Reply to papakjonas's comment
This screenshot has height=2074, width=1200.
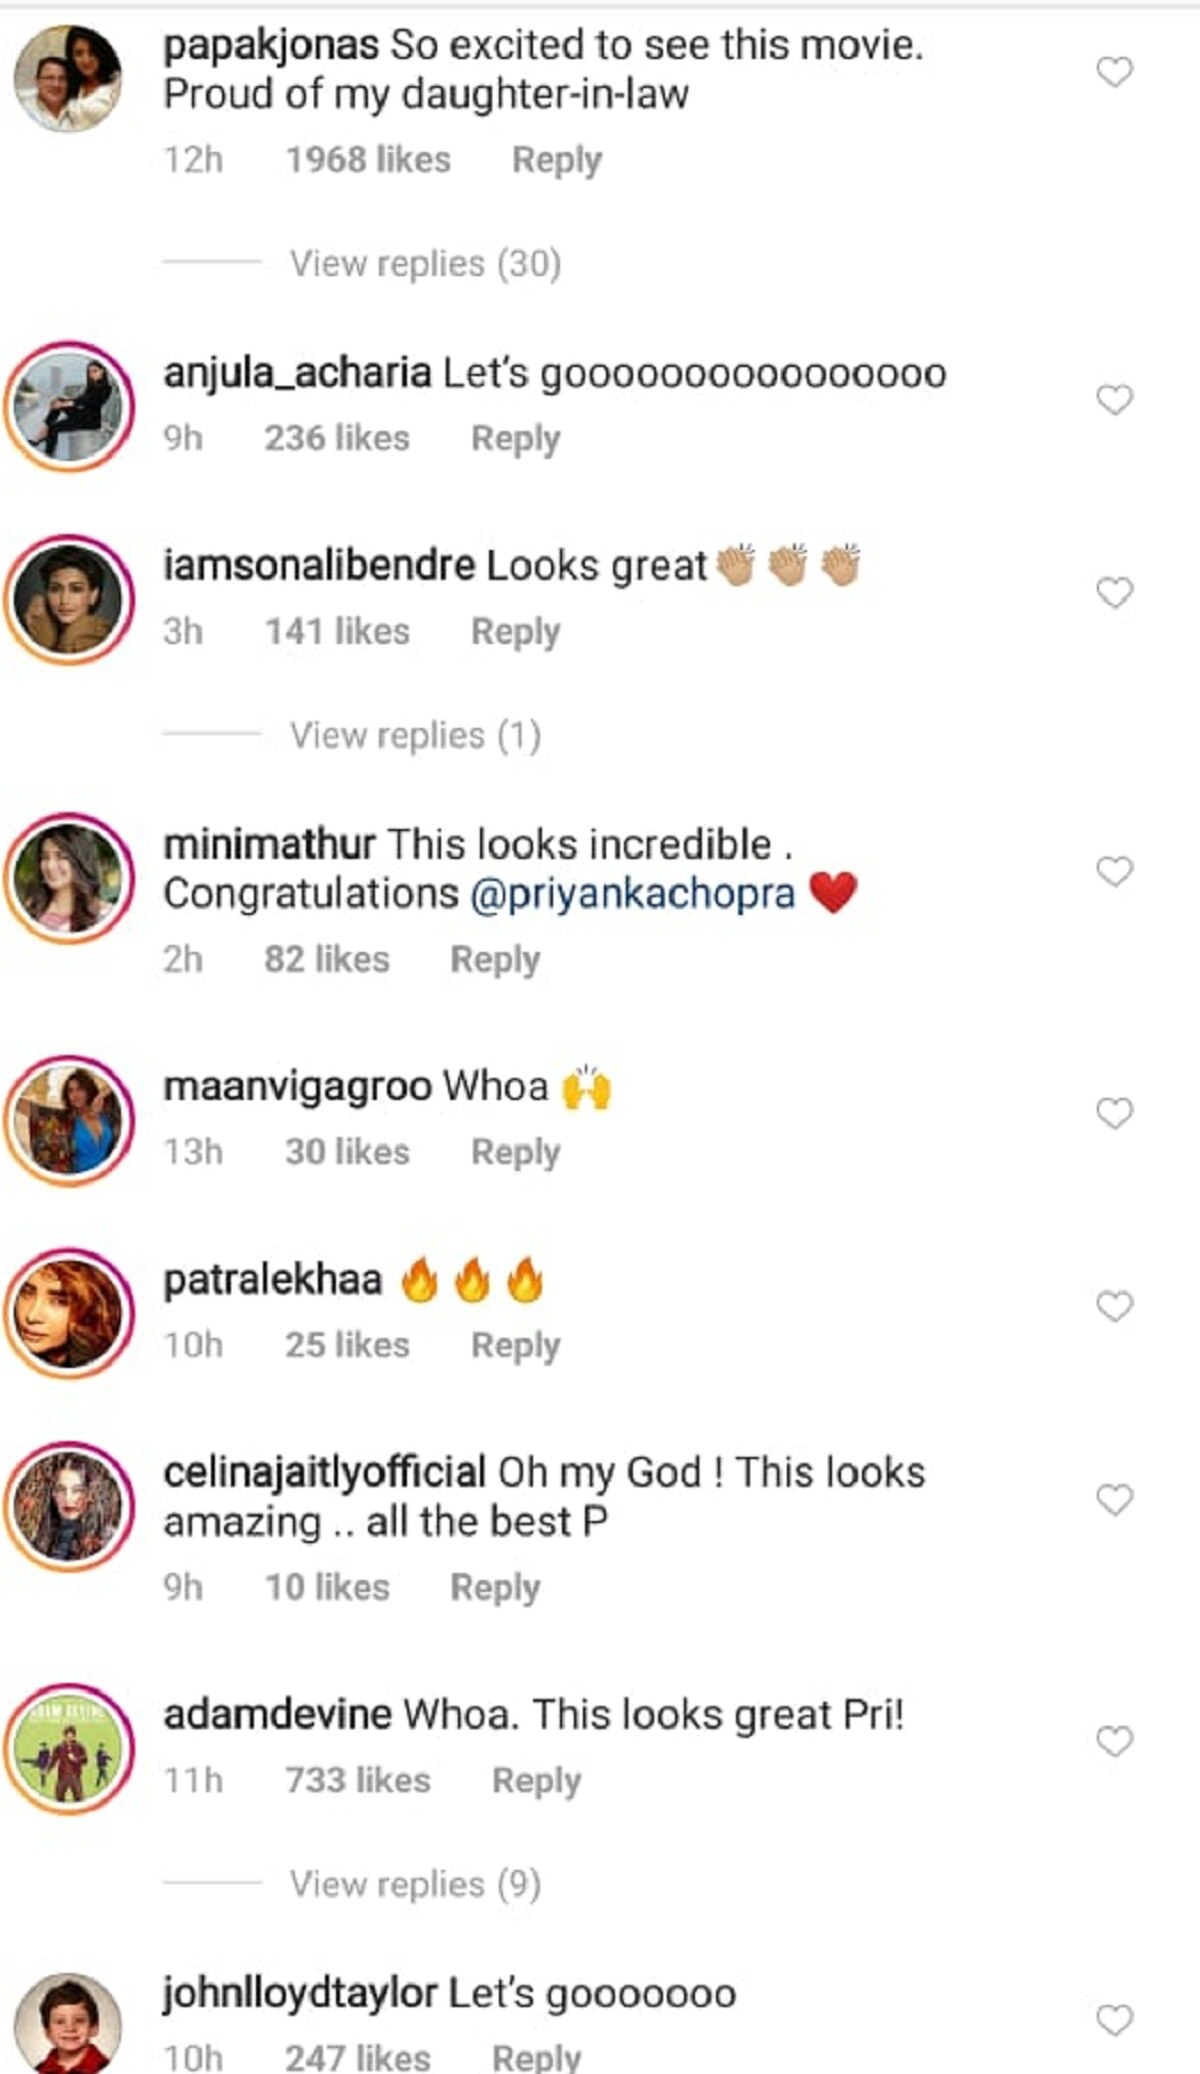point(557,160)
